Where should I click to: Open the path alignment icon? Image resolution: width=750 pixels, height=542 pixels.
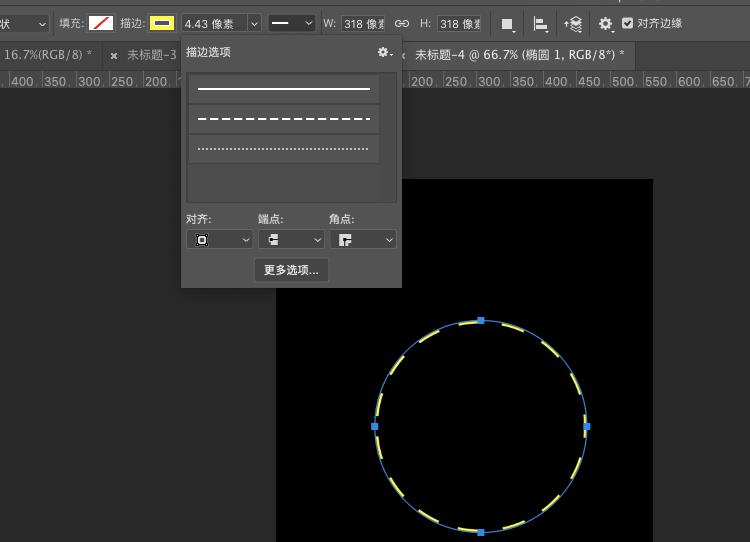tap(540, 24)
